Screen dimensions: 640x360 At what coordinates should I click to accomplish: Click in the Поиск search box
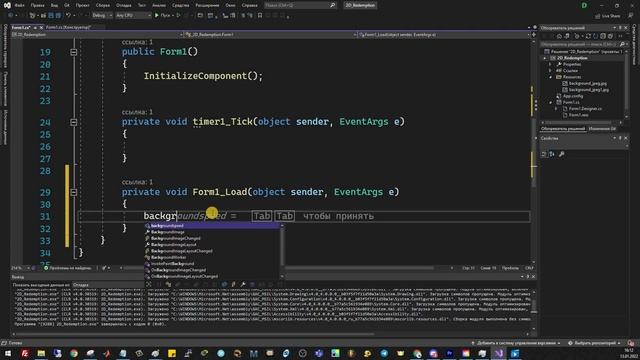[x=300, y=5]
